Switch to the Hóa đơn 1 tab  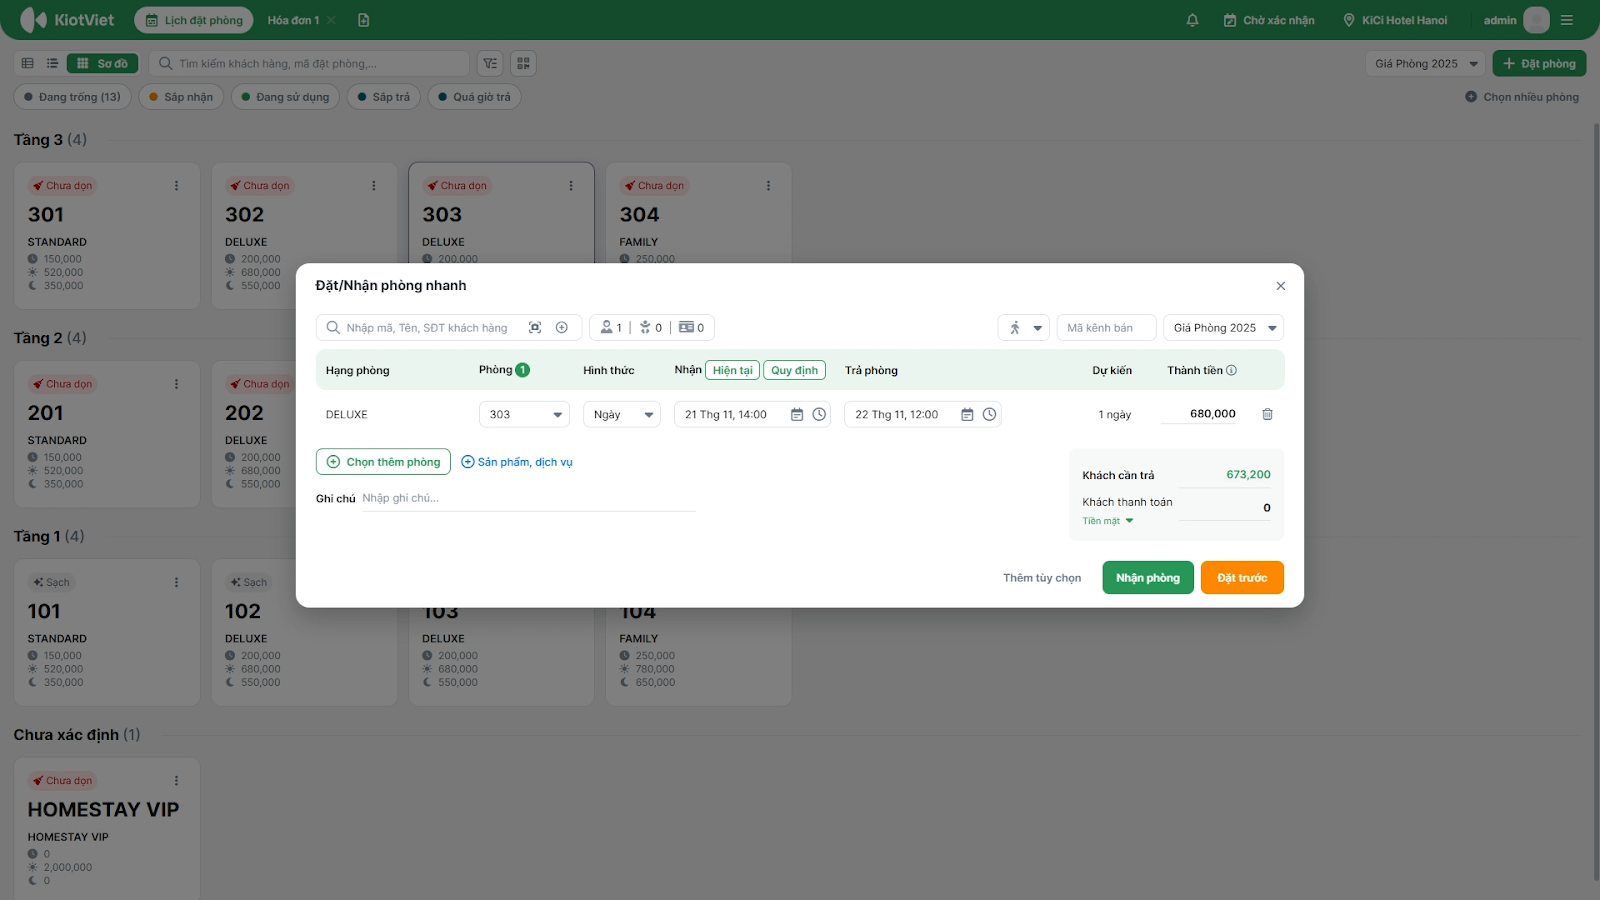[x=293, y=20]
